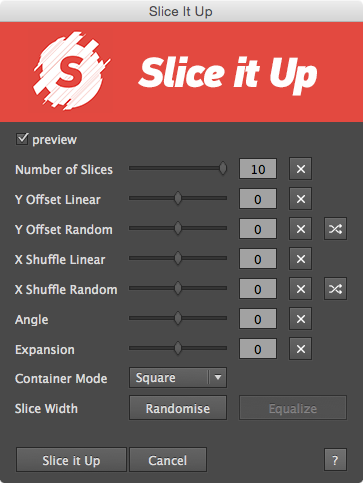The image size is (363, 483).
Task: Reset Expansion value with X icon
Action: [300, 349]
